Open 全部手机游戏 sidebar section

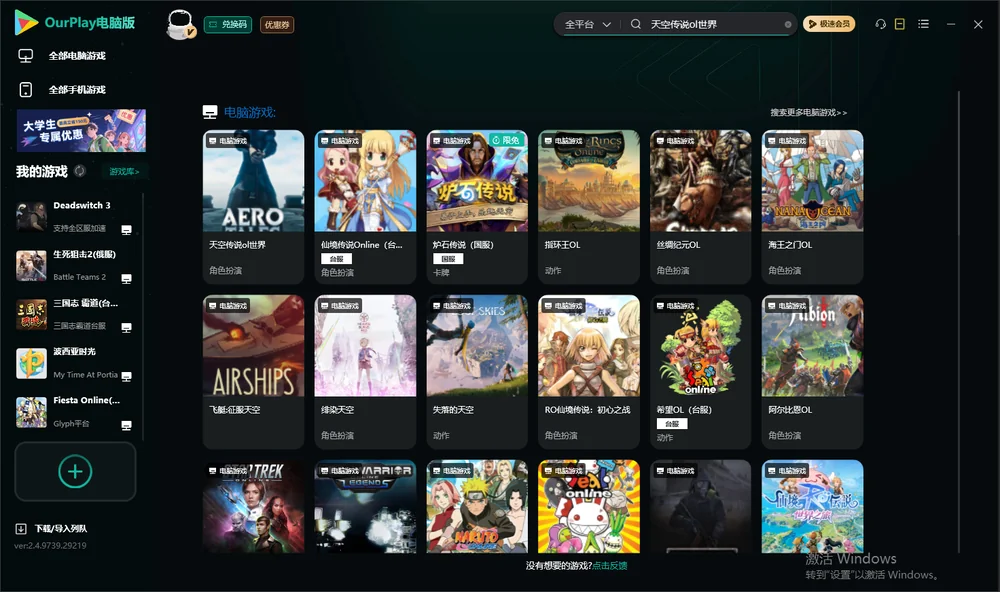[77, 90]
